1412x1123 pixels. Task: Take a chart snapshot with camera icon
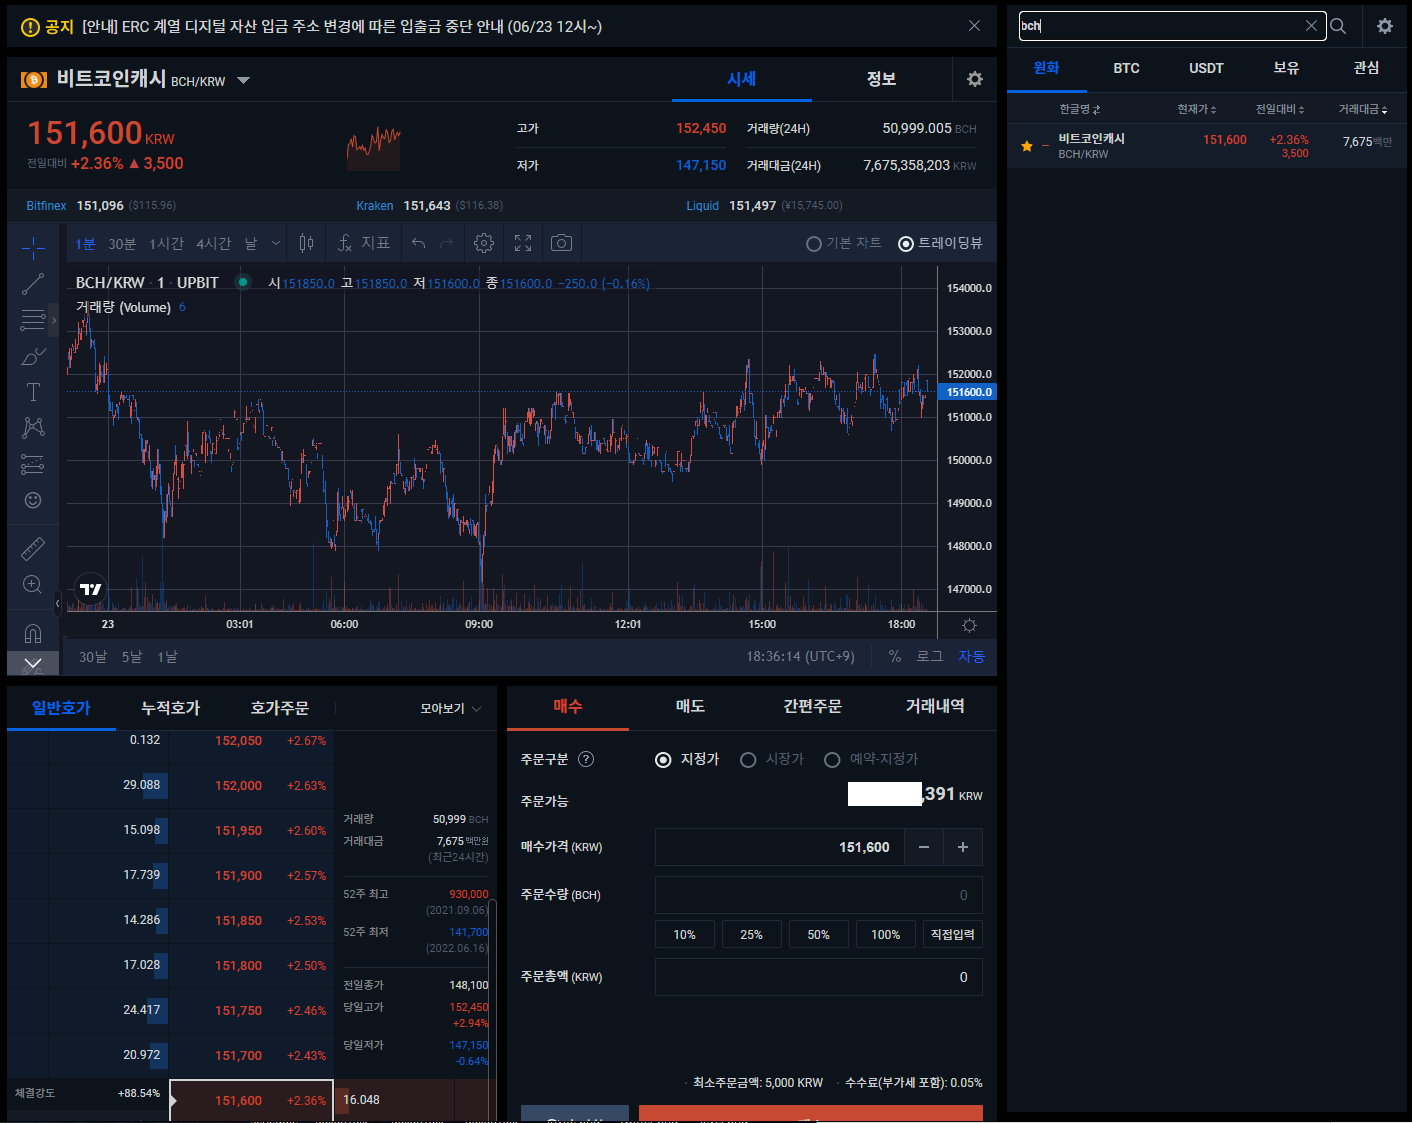(562, 243)
